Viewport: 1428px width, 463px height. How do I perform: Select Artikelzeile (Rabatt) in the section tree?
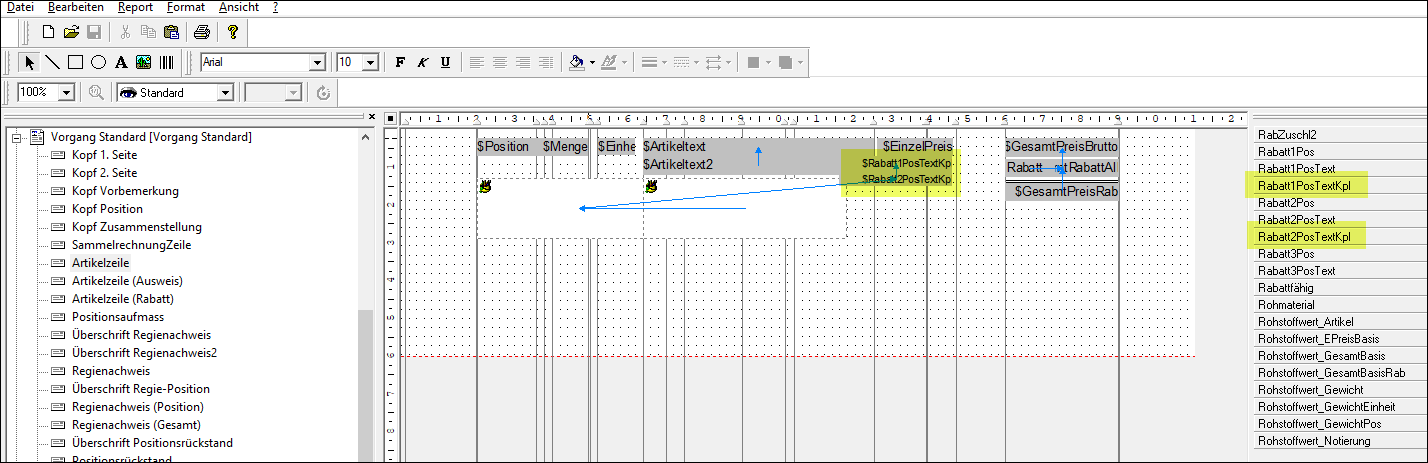click(120, 299)
